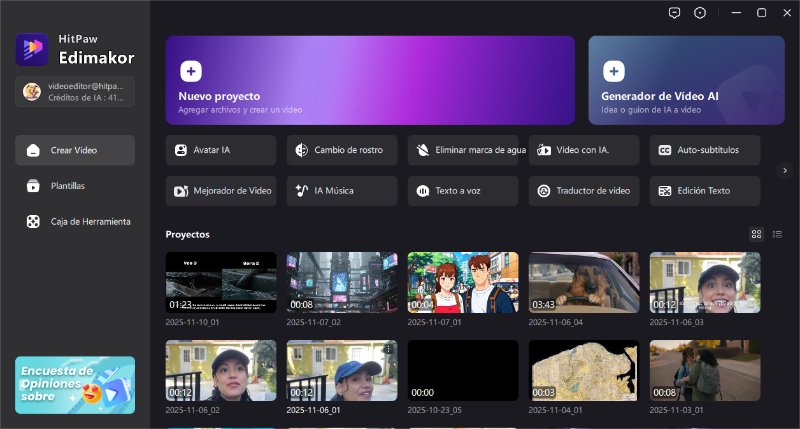
Task: Open the black thumbnail 2025-10-23_05
Action: click(x=463, y=370)
